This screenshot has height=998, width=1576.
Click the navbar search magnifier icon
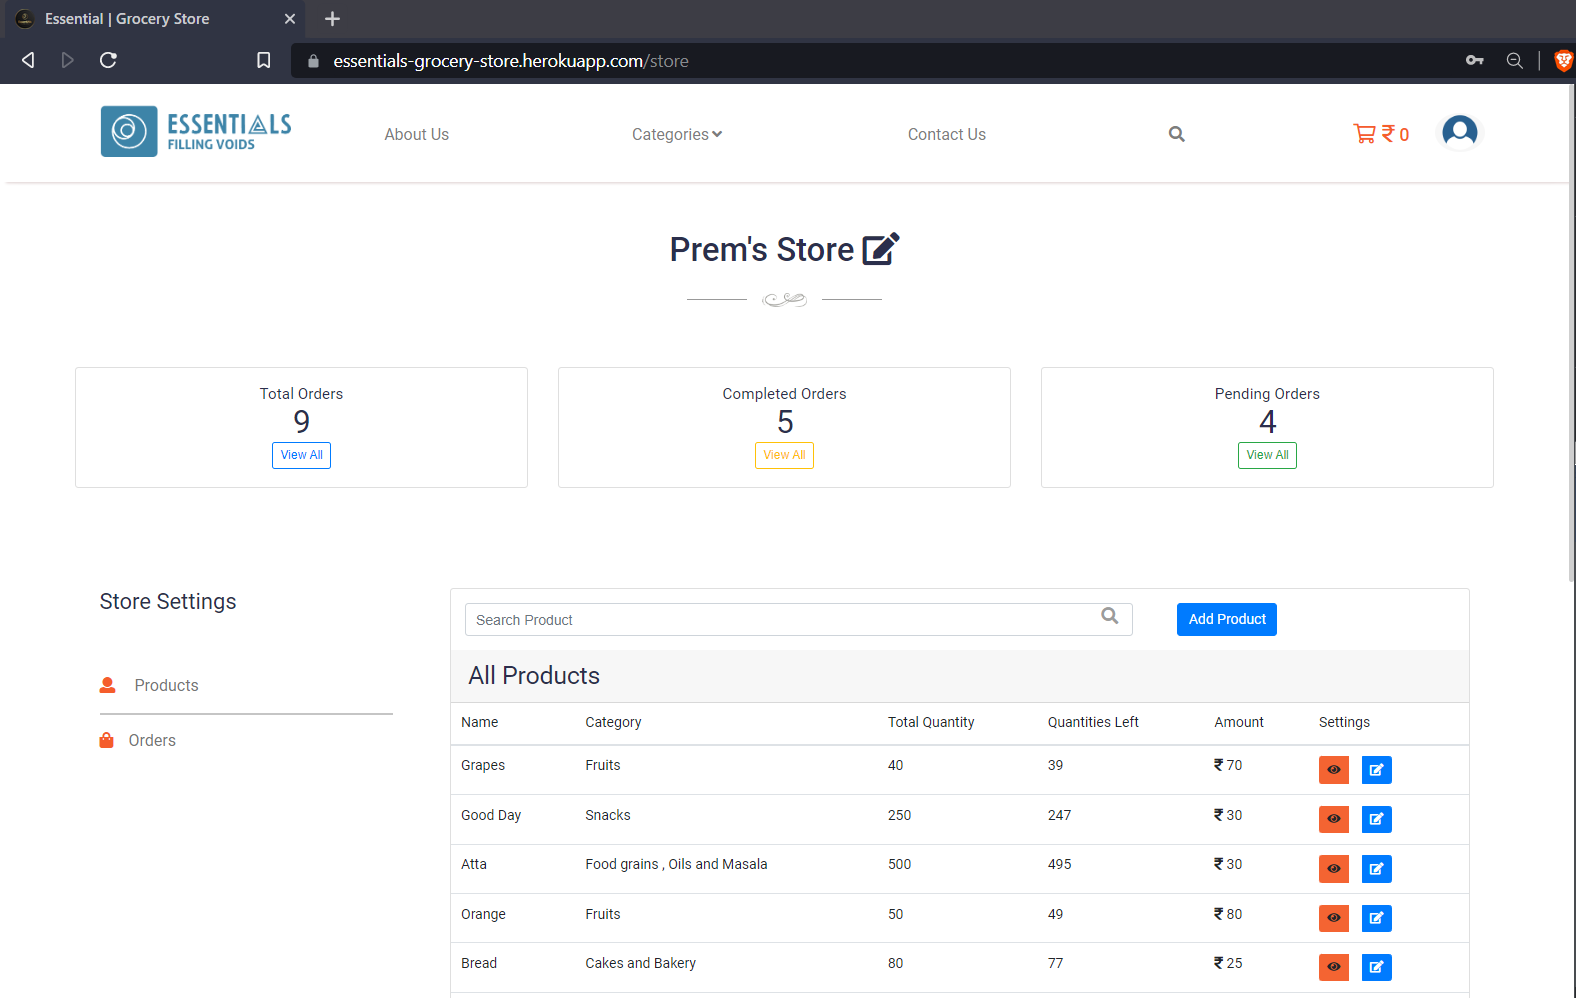pyautogui.click(x=1176, y=134)
